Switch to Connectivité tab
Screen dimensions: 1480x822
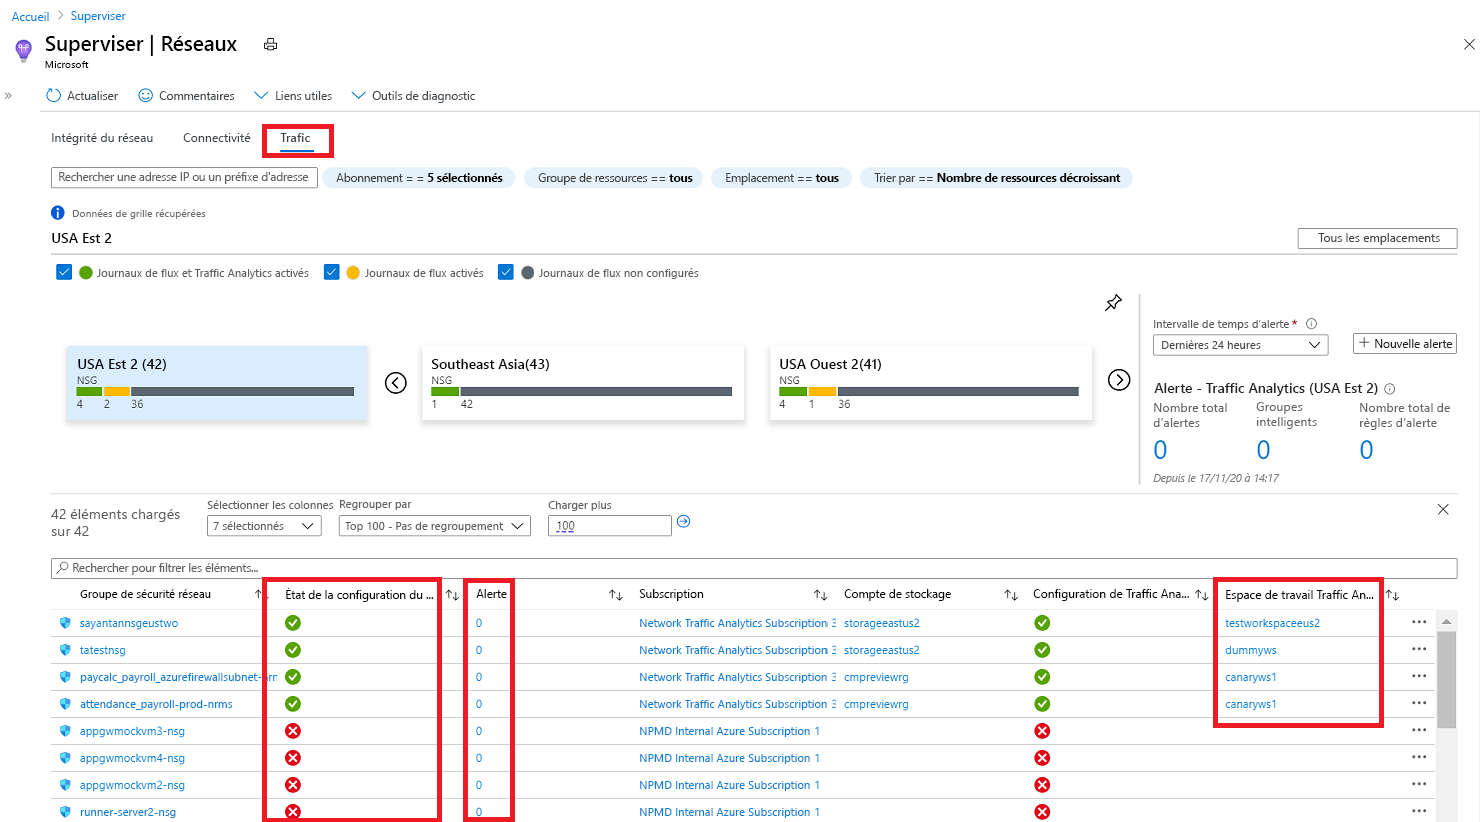tap(217, 138)
